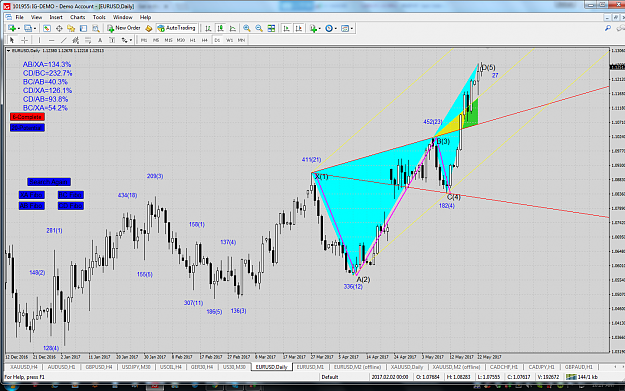Switch timeframe to M5
The image size is (625, 391).
point(156,40)
